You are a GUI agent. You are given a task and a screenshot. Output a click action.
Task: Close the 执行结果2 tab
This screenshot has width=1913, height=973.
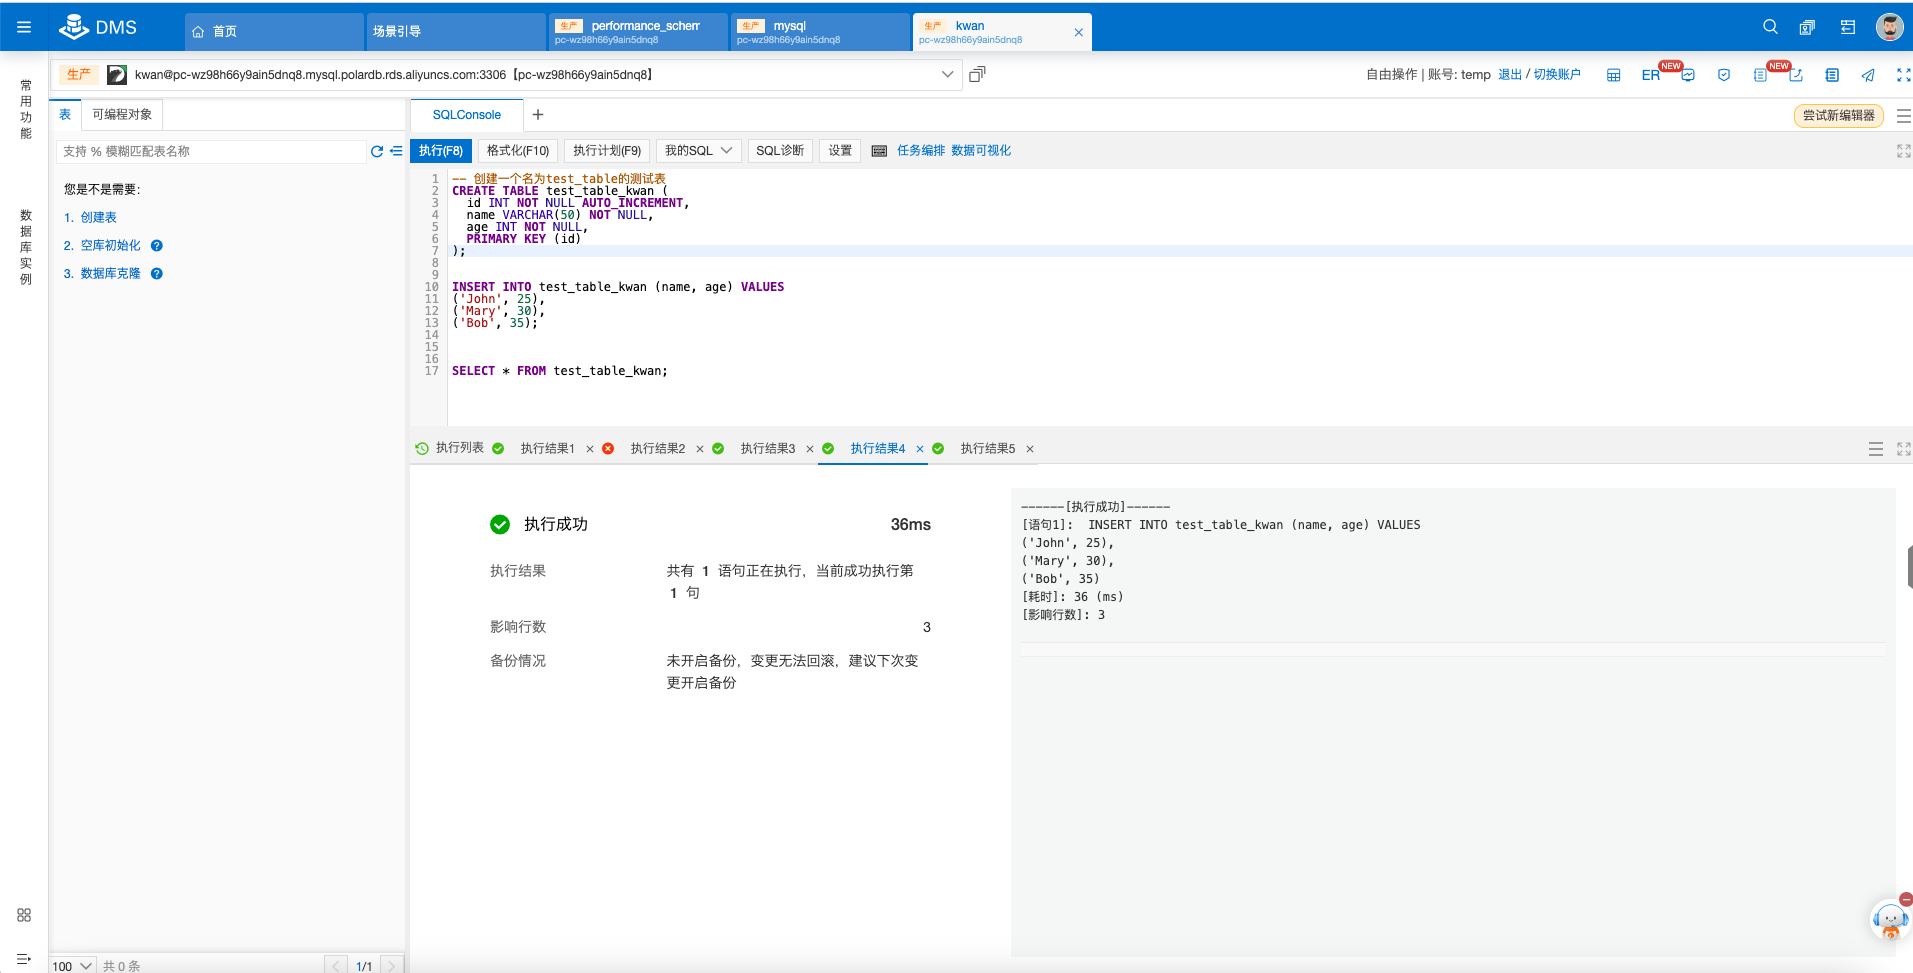[x=700, y=449]
